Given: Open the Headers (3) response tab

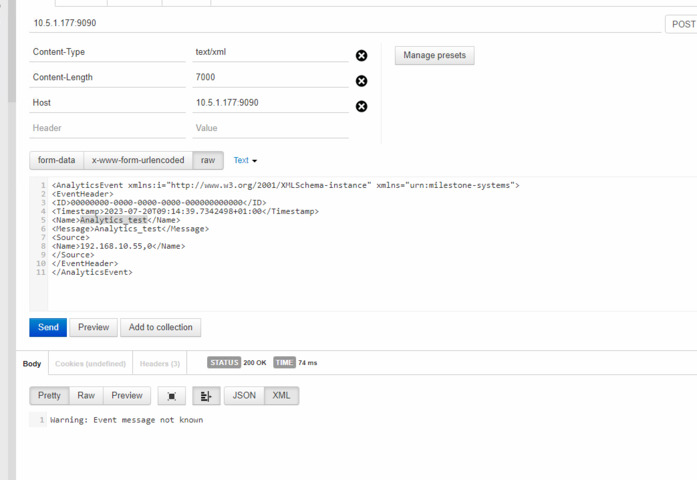Looking at the screenshot, I should (160, 363).
